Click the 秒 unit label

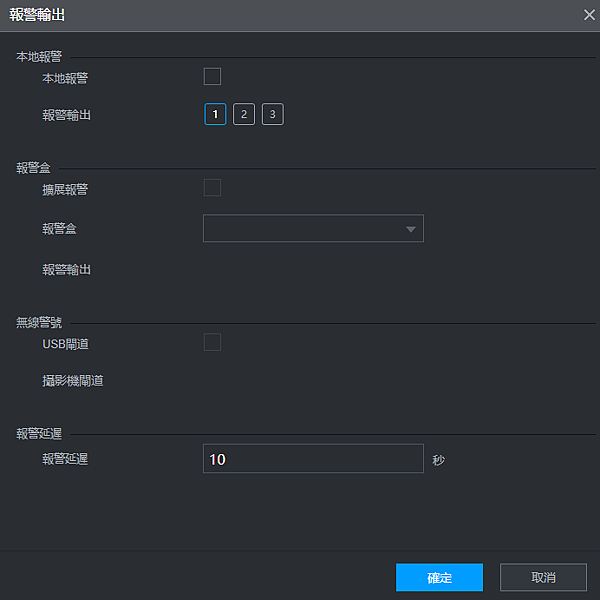tap(439, 460)
